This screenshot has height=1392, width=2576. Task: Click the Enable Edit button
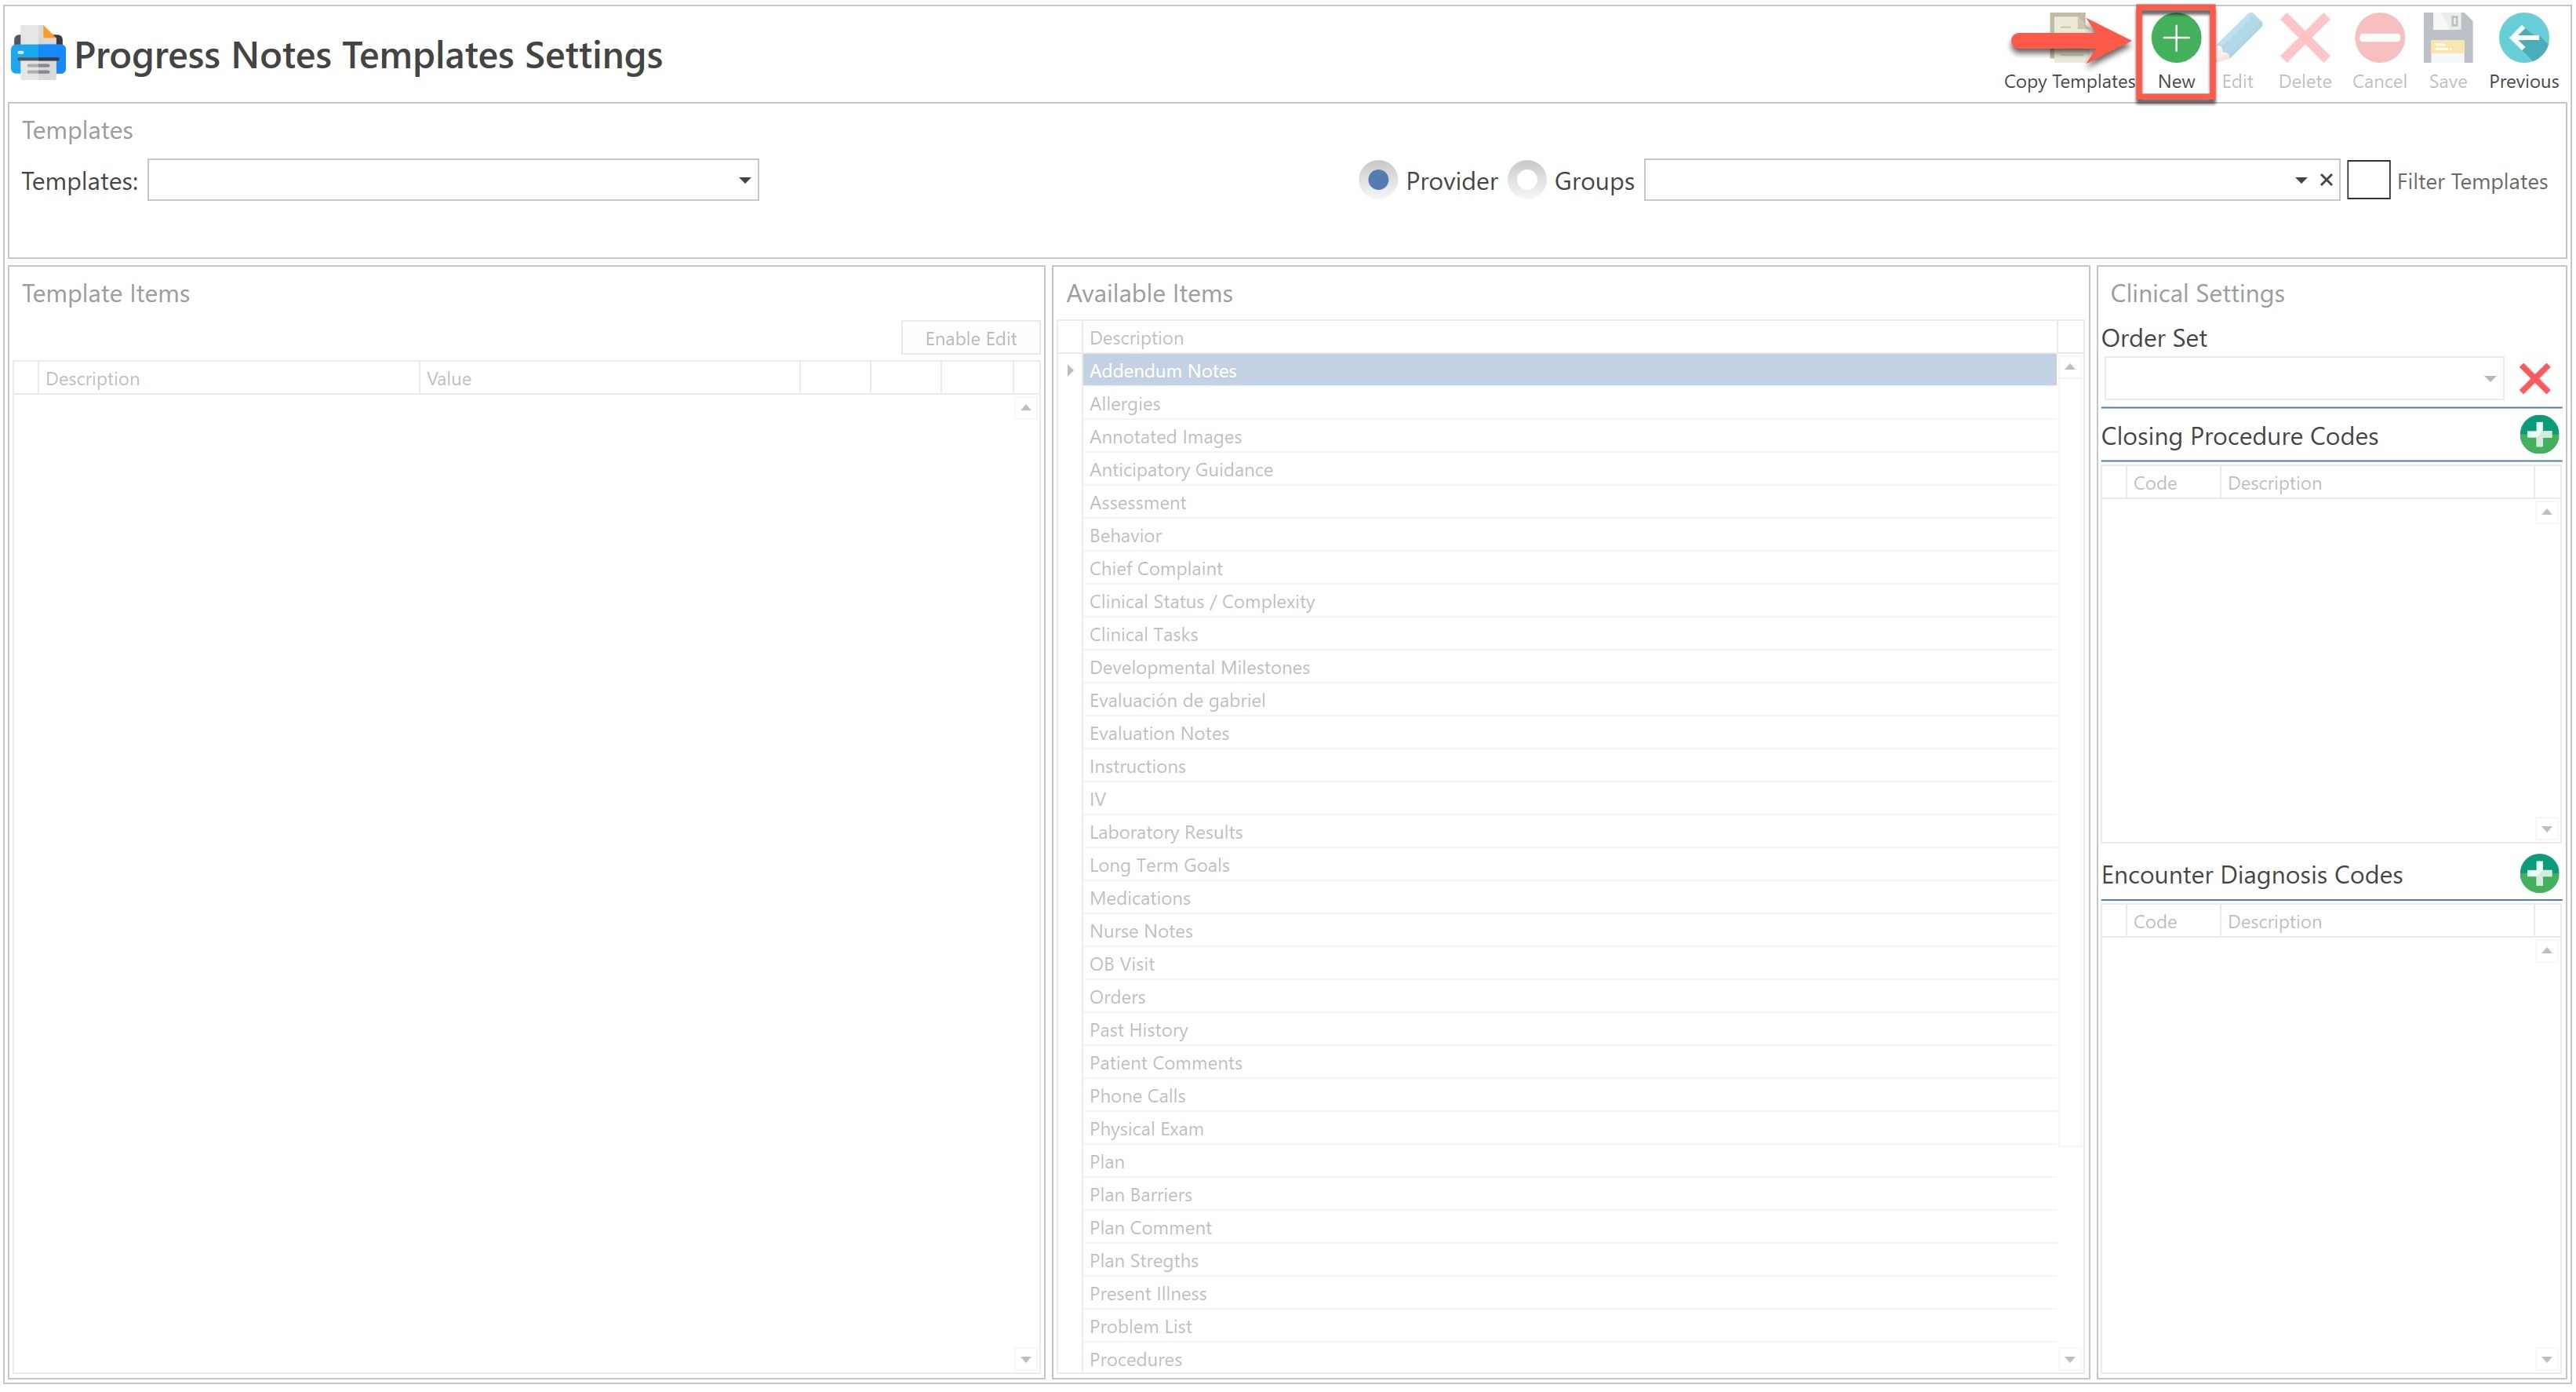click(970, 339)
